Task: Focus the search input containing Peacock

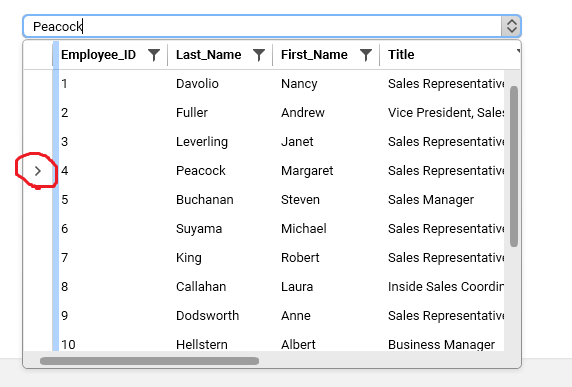Action: point(262,26)
